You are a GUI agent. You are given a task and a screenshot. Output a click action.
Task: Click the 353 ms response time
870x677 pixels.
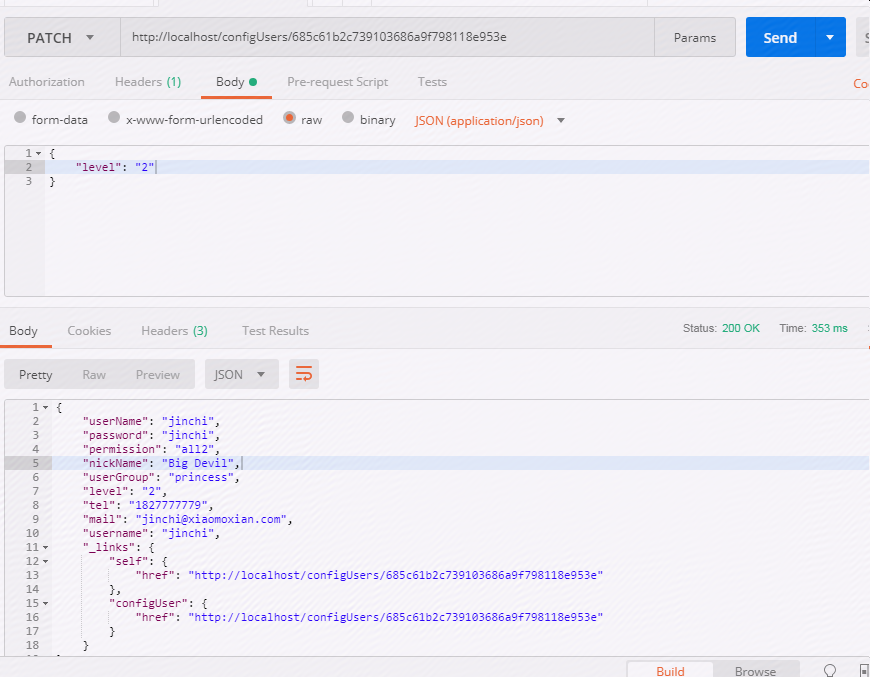pos(829,328)
